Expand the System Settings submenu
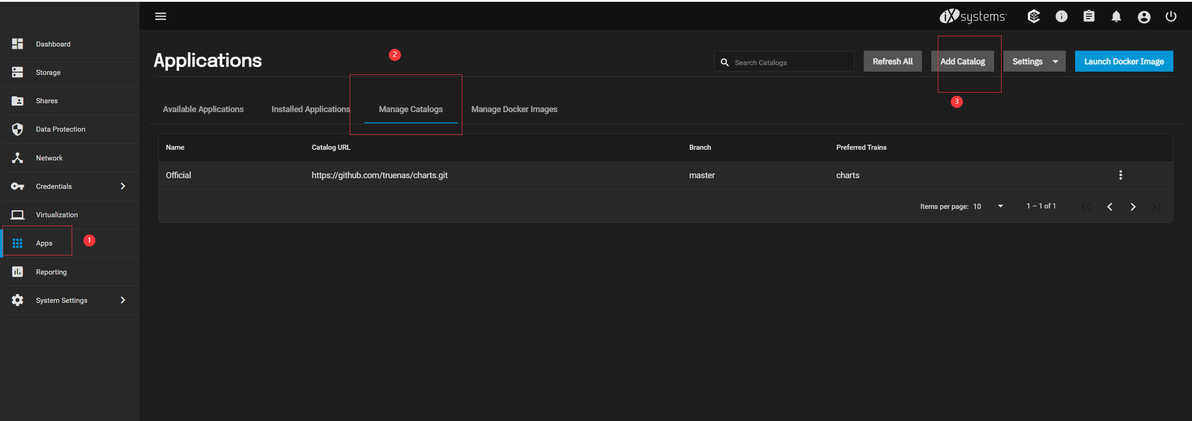The image size is (1192, 421). (x=123, y=300)
